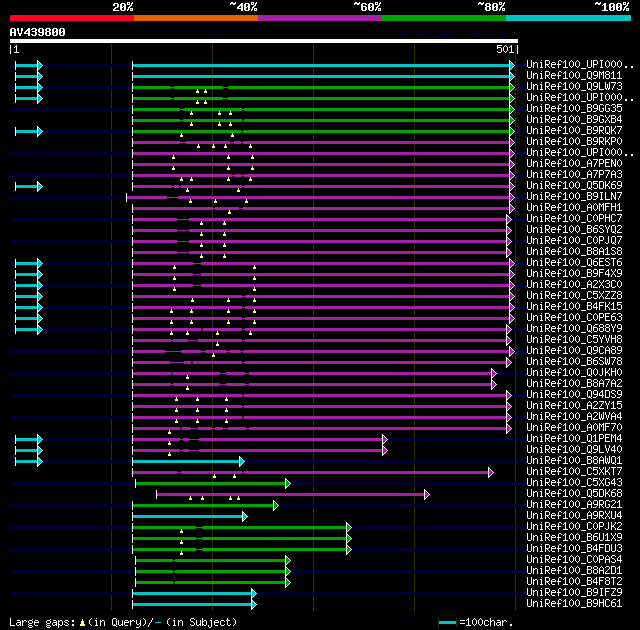The image size is (640, 630).
Task: Open the UniRef100_A0MFH1 entry
Action: point(574,208)
